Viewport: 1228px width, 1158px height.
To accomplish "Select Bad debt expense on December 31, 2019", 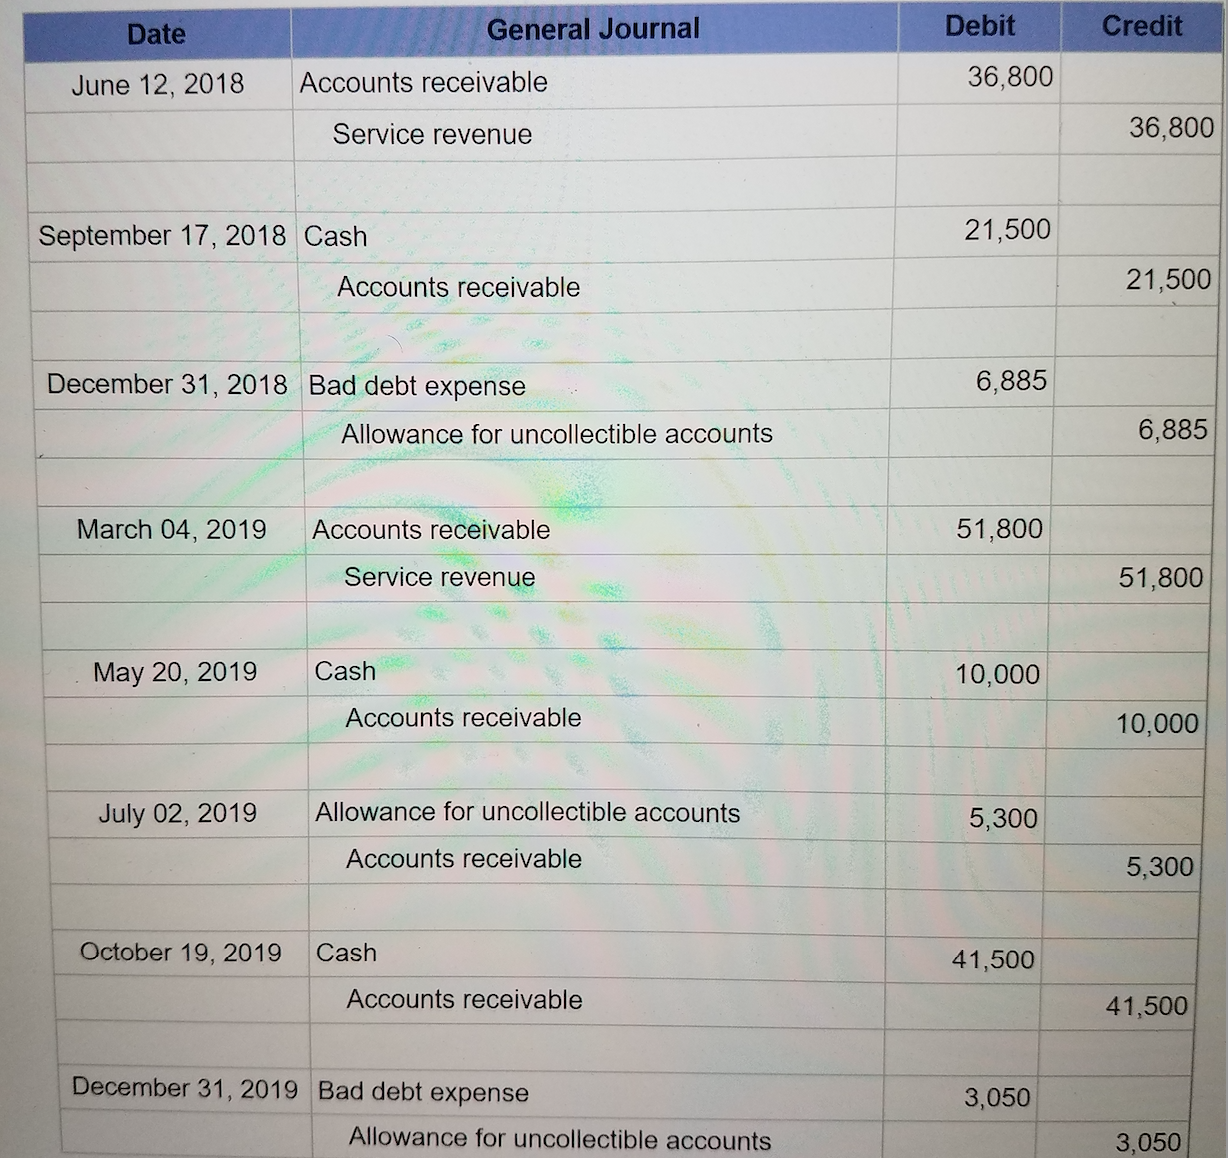I will tap(423, 1092).
